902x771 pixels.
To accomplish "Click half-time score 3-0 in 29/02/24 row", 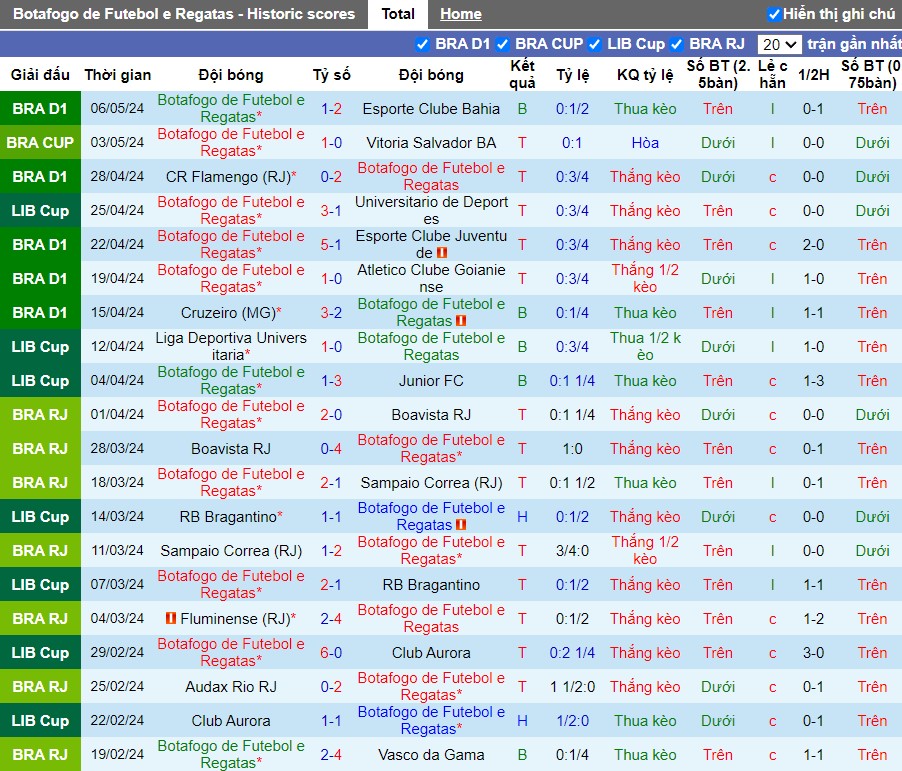I will click(813, 652).
